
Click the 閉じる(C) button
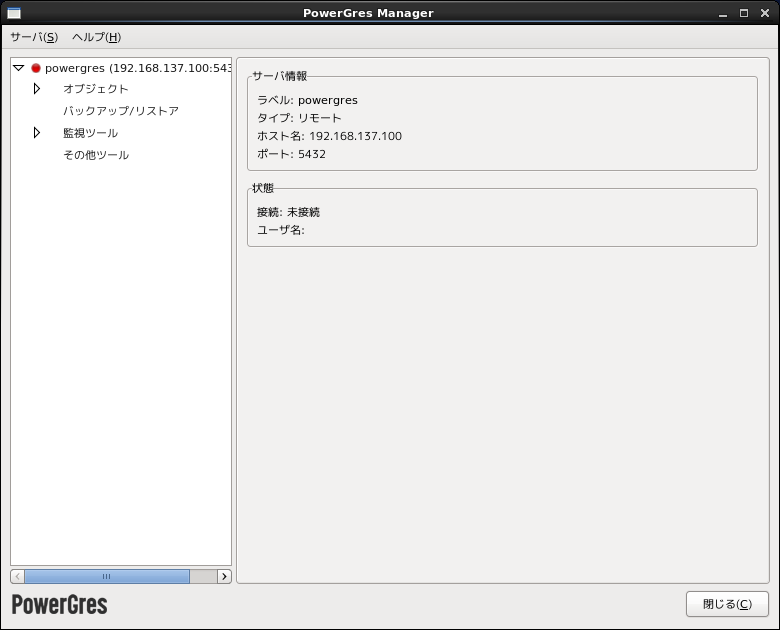pyautogui.click(x=727, y=604)
